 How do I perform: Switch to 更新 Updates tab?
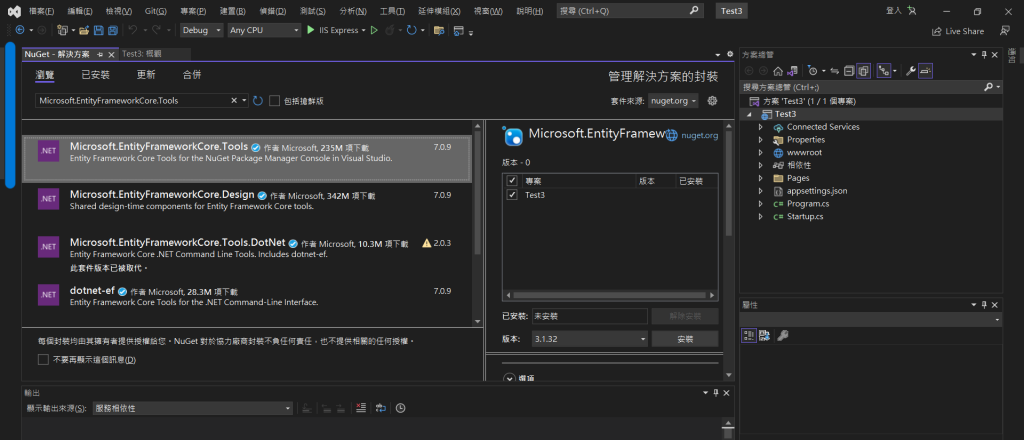point(146,74)
